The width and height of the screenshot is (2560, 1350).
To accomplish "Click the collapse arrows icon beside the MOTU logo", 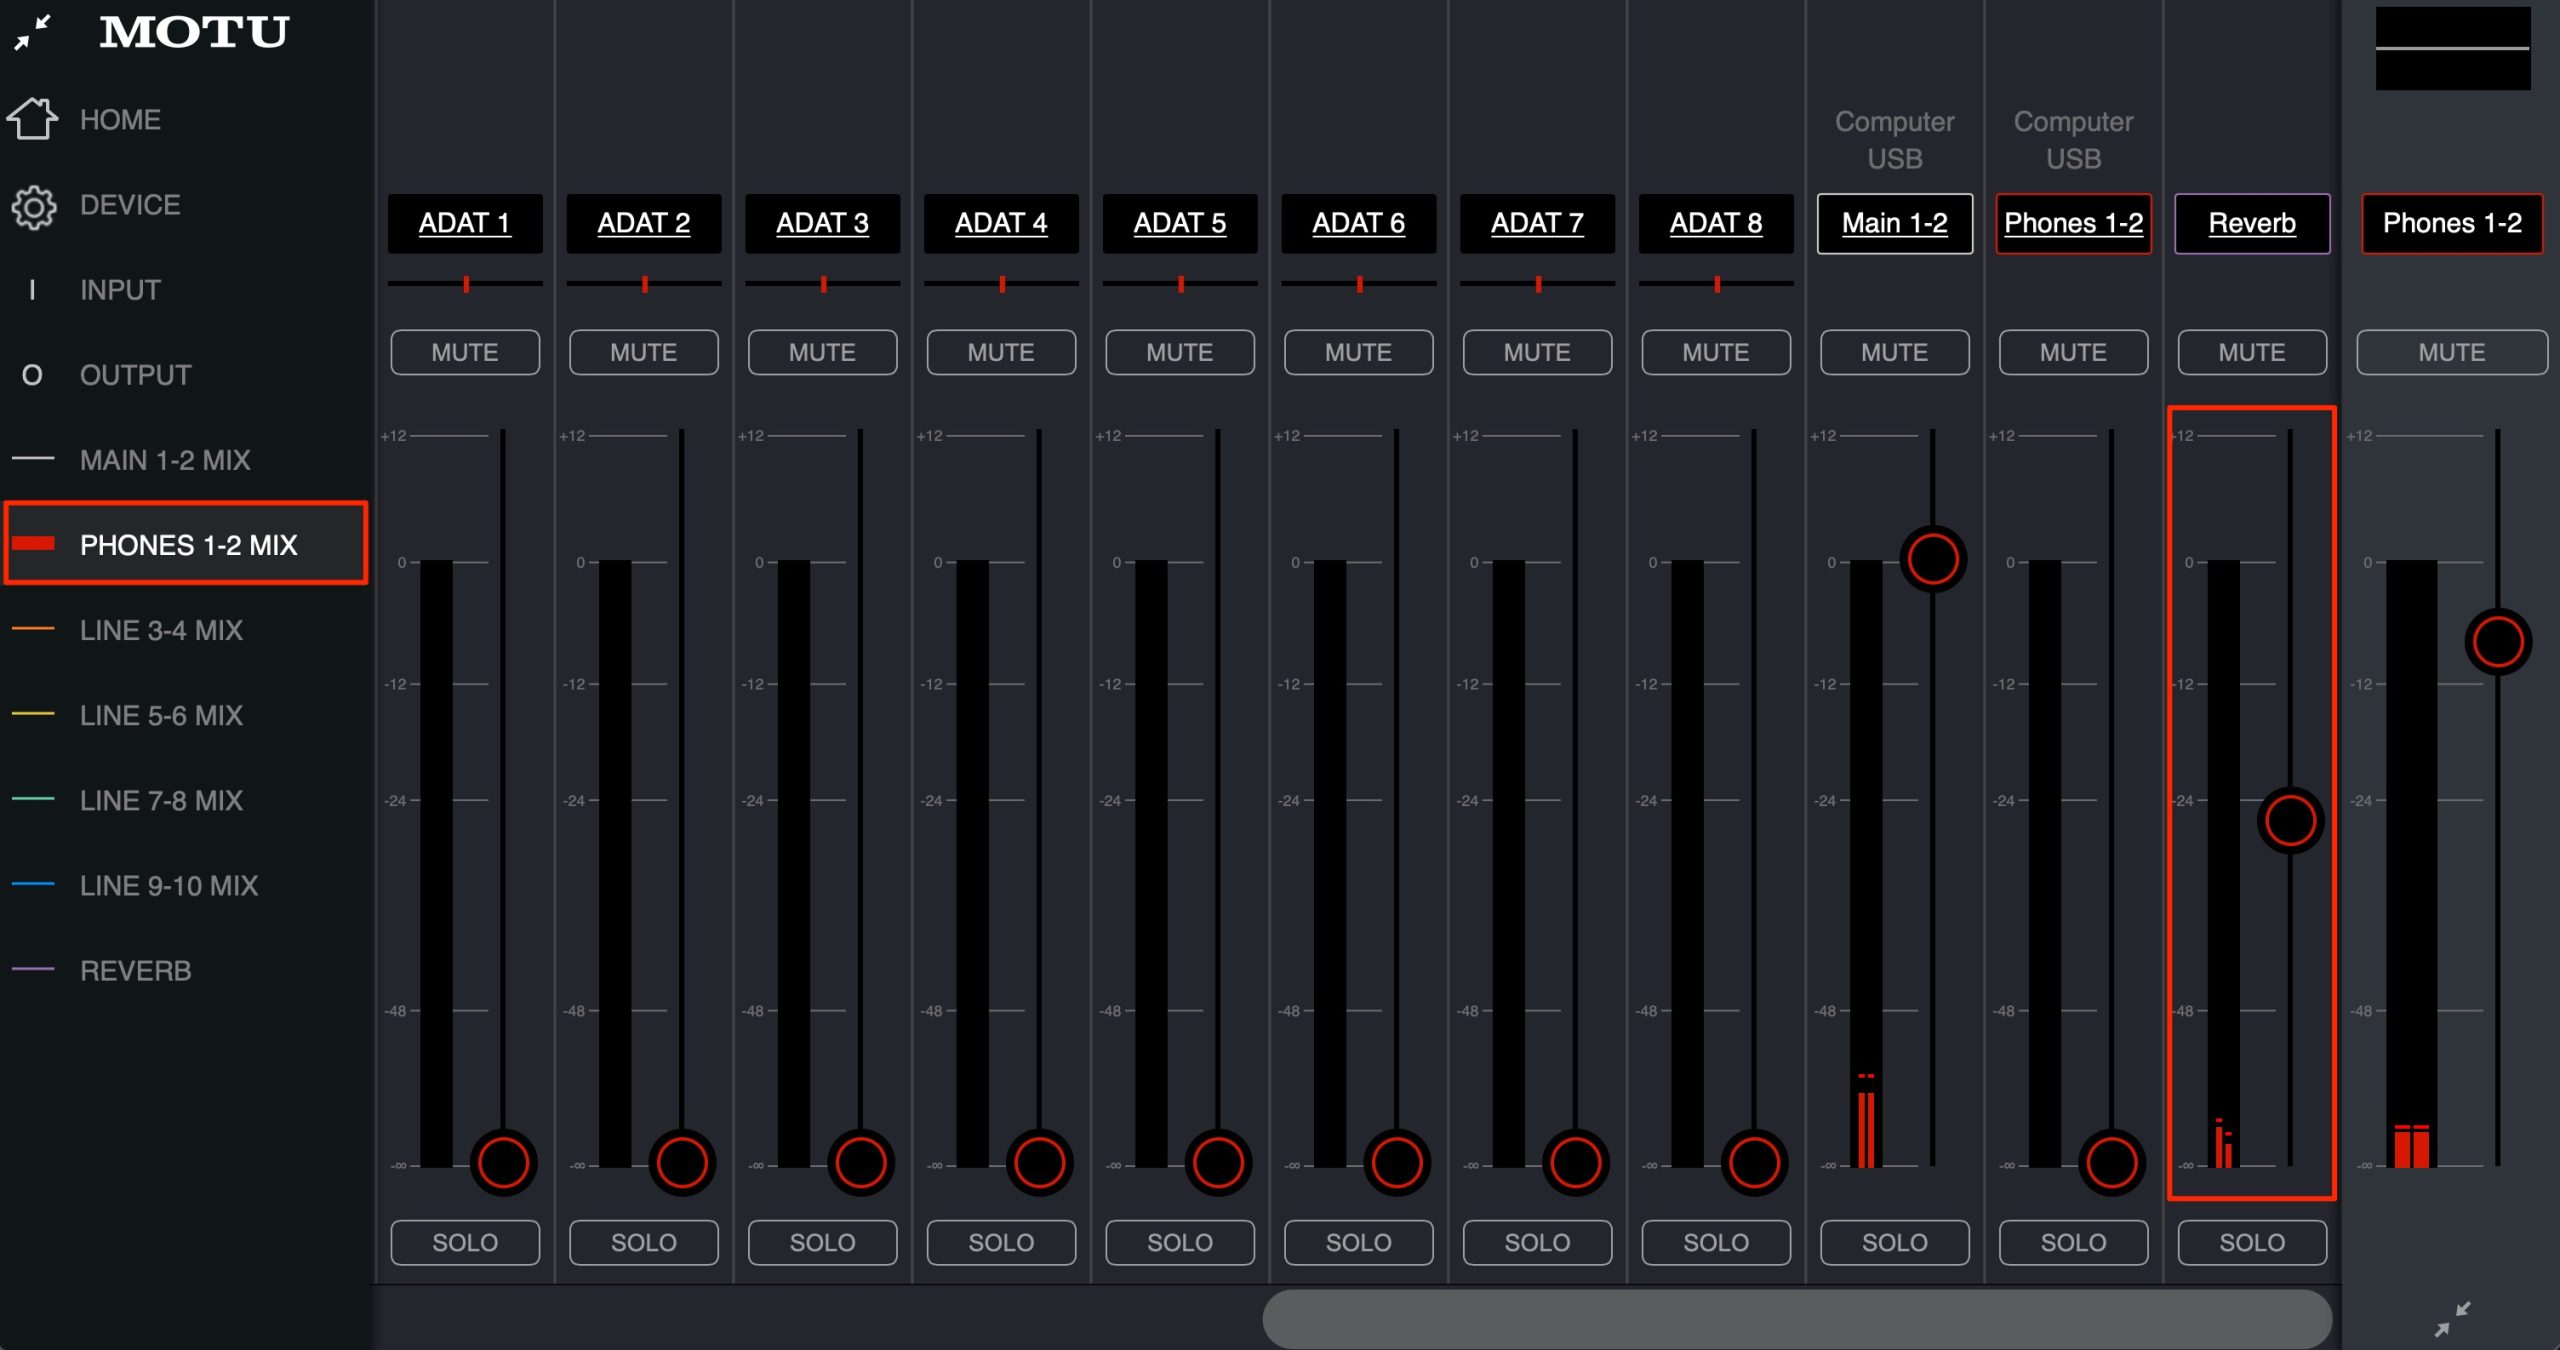I will click(32, 32).
